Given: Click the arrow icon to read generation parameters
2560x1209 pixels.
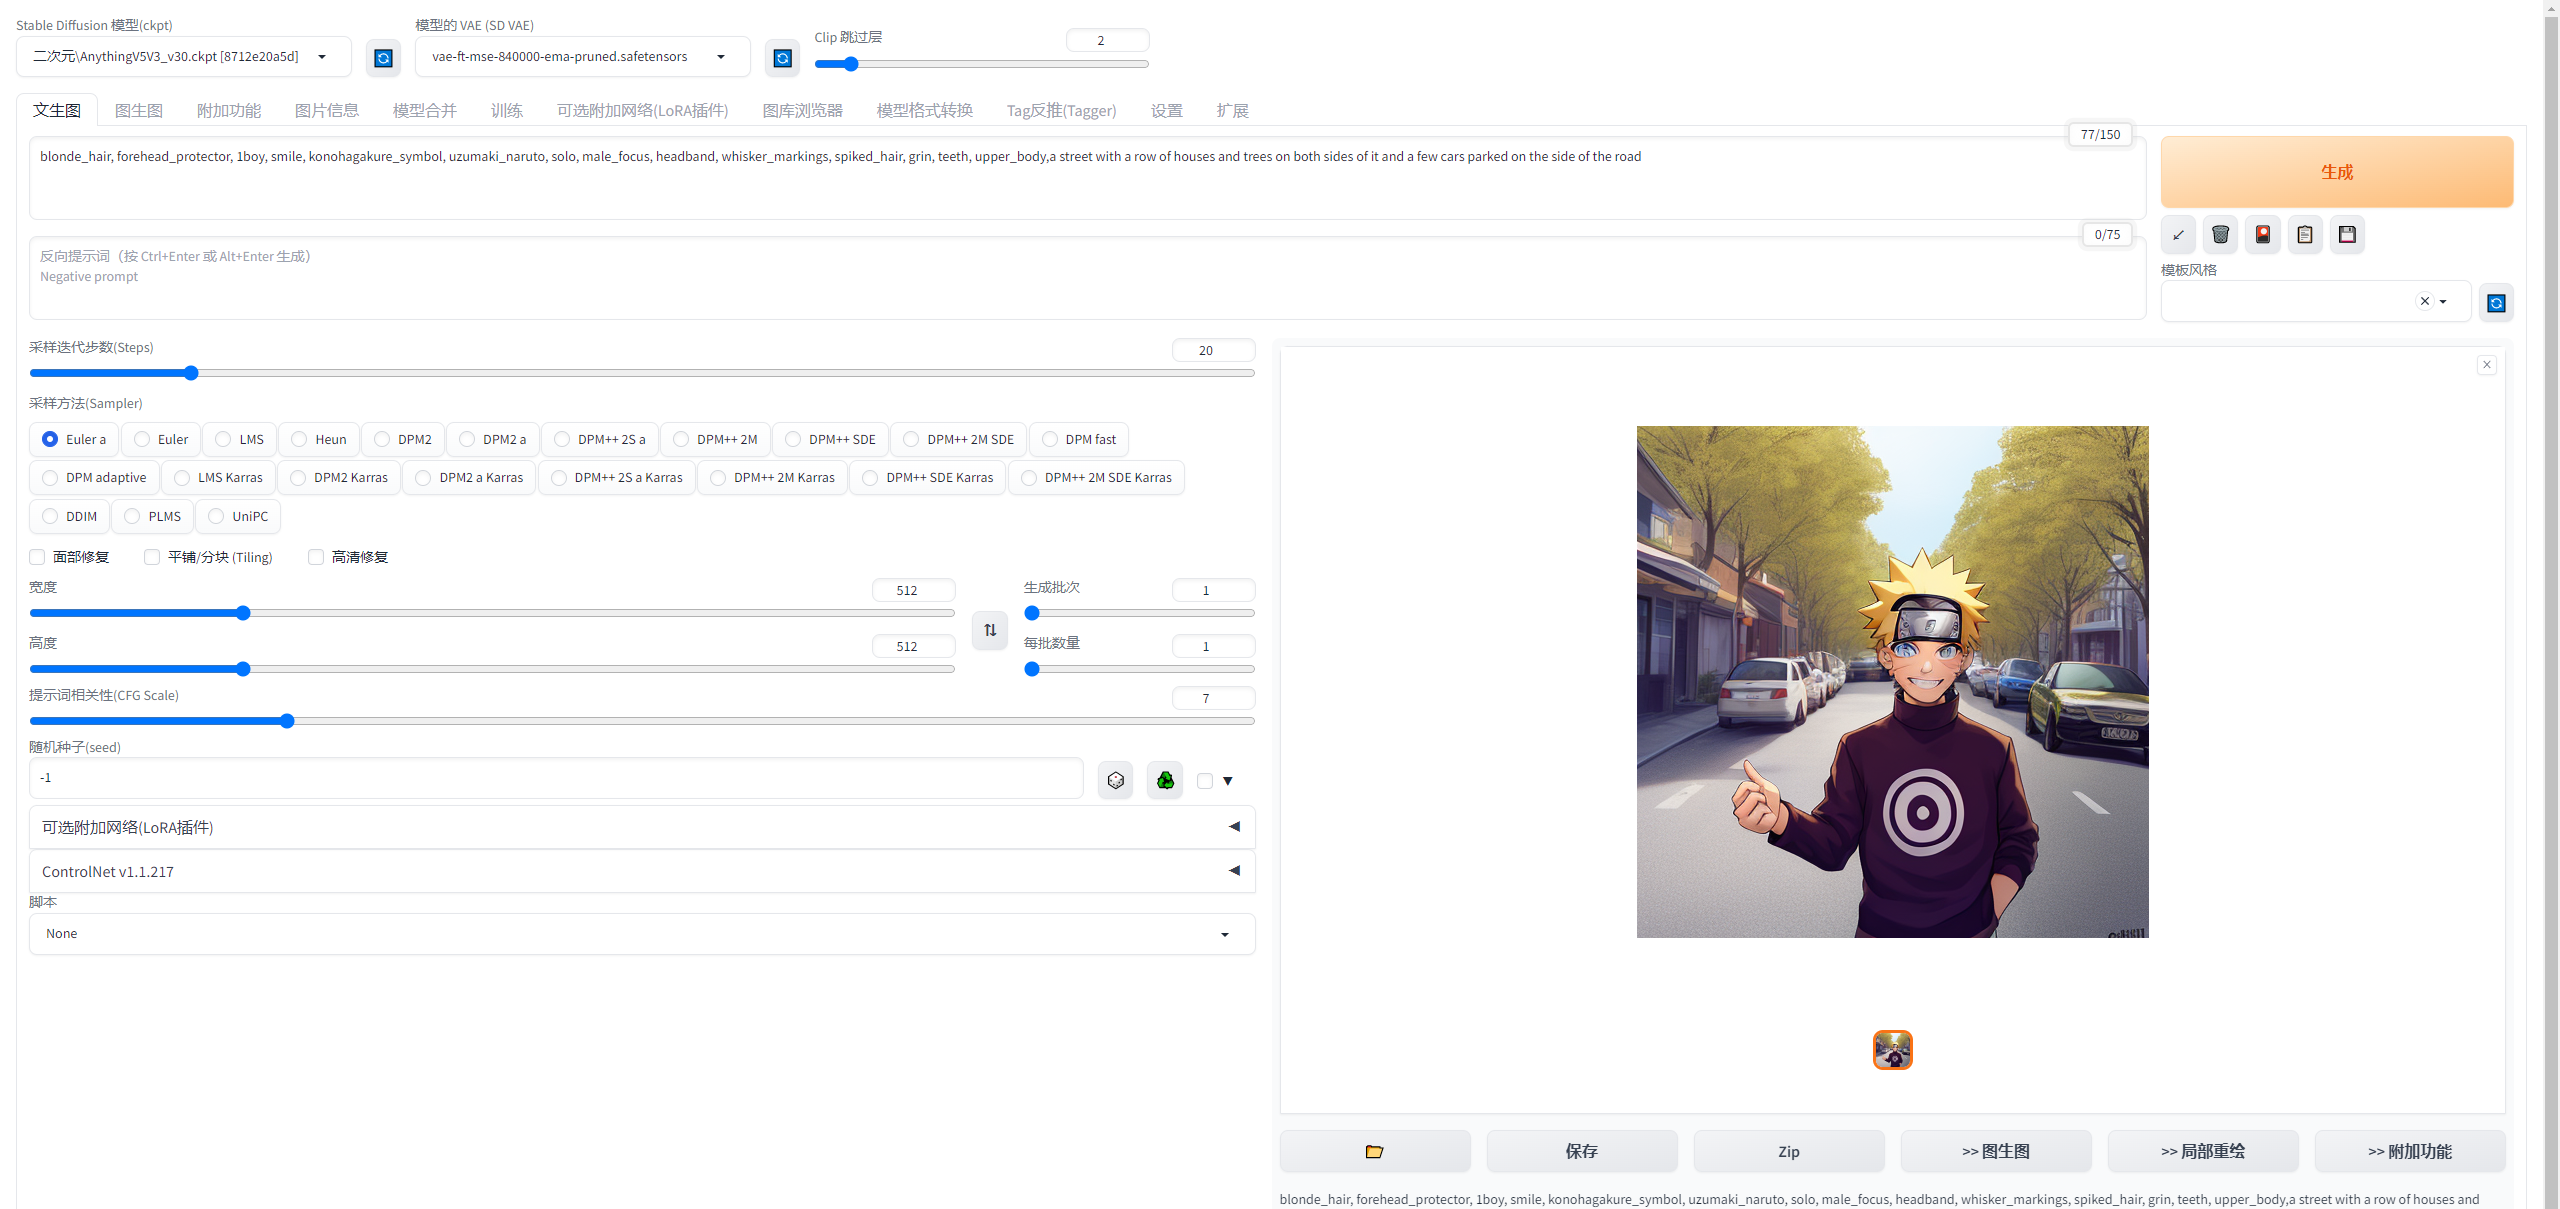Looking at the screenshot, I should coord(2178,235).
